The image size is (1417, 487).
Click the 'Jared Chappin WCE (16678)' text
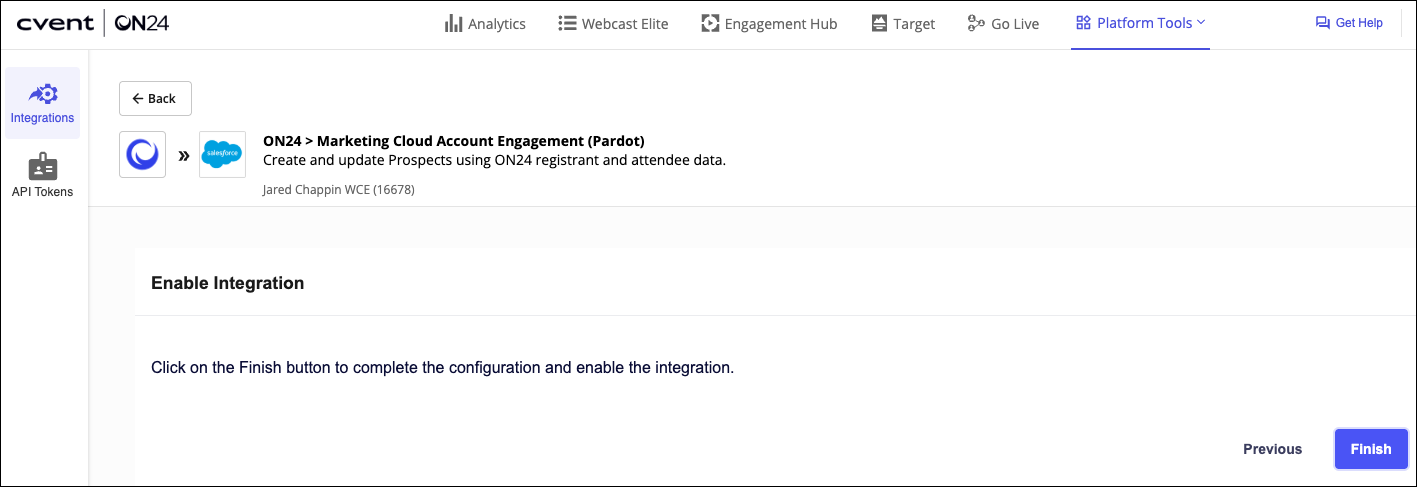[x=338, y=189]
